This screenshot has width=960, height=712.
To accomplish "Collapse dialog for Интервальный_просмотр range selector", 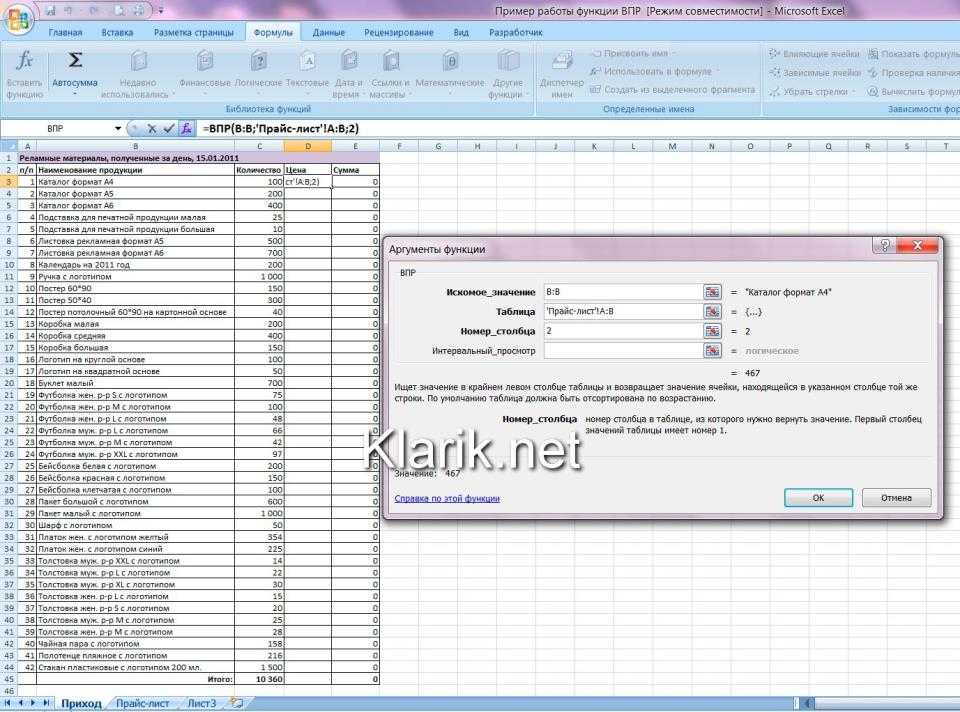I will click(712, 351).
